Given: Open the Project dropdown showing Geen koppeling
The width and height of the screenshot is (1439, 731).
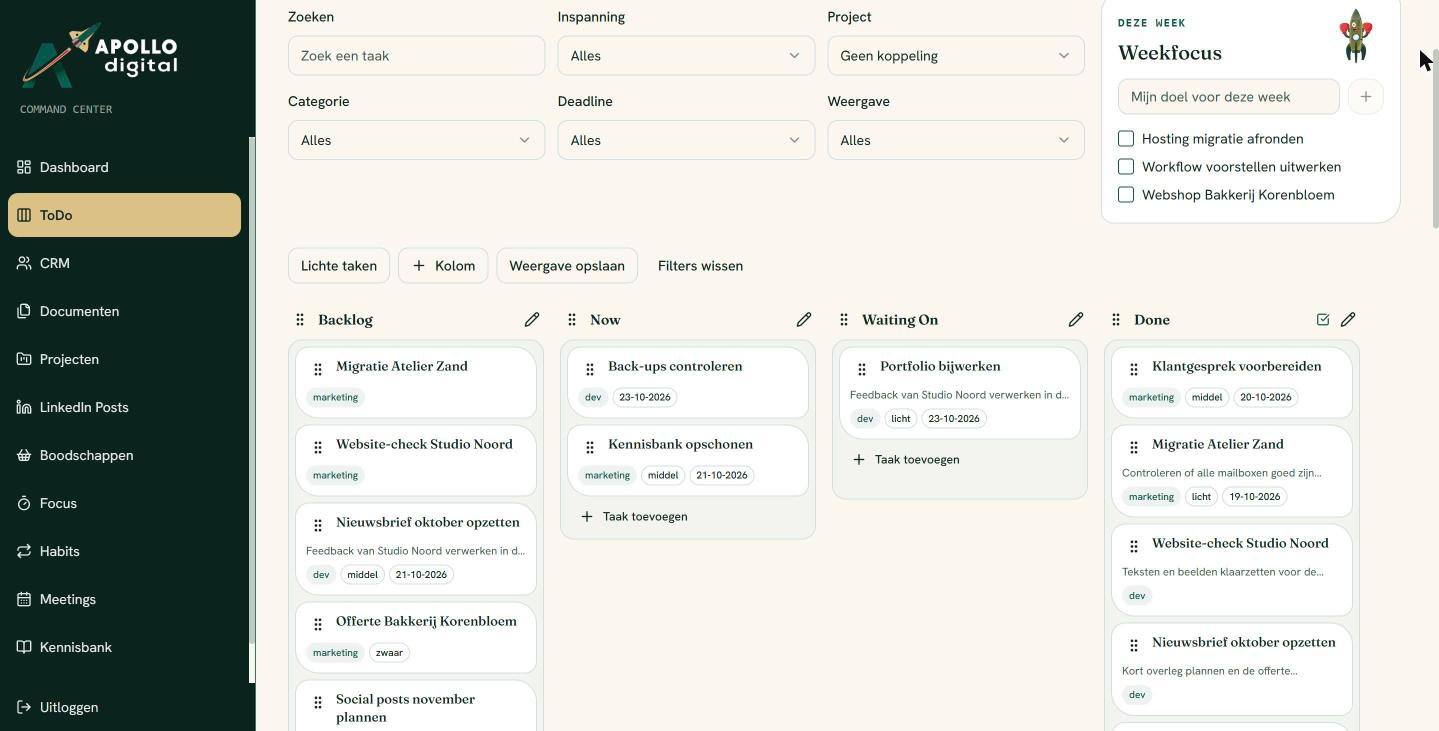Looking at the screenshot, I should pyautogui.click(x=956, y=56).
